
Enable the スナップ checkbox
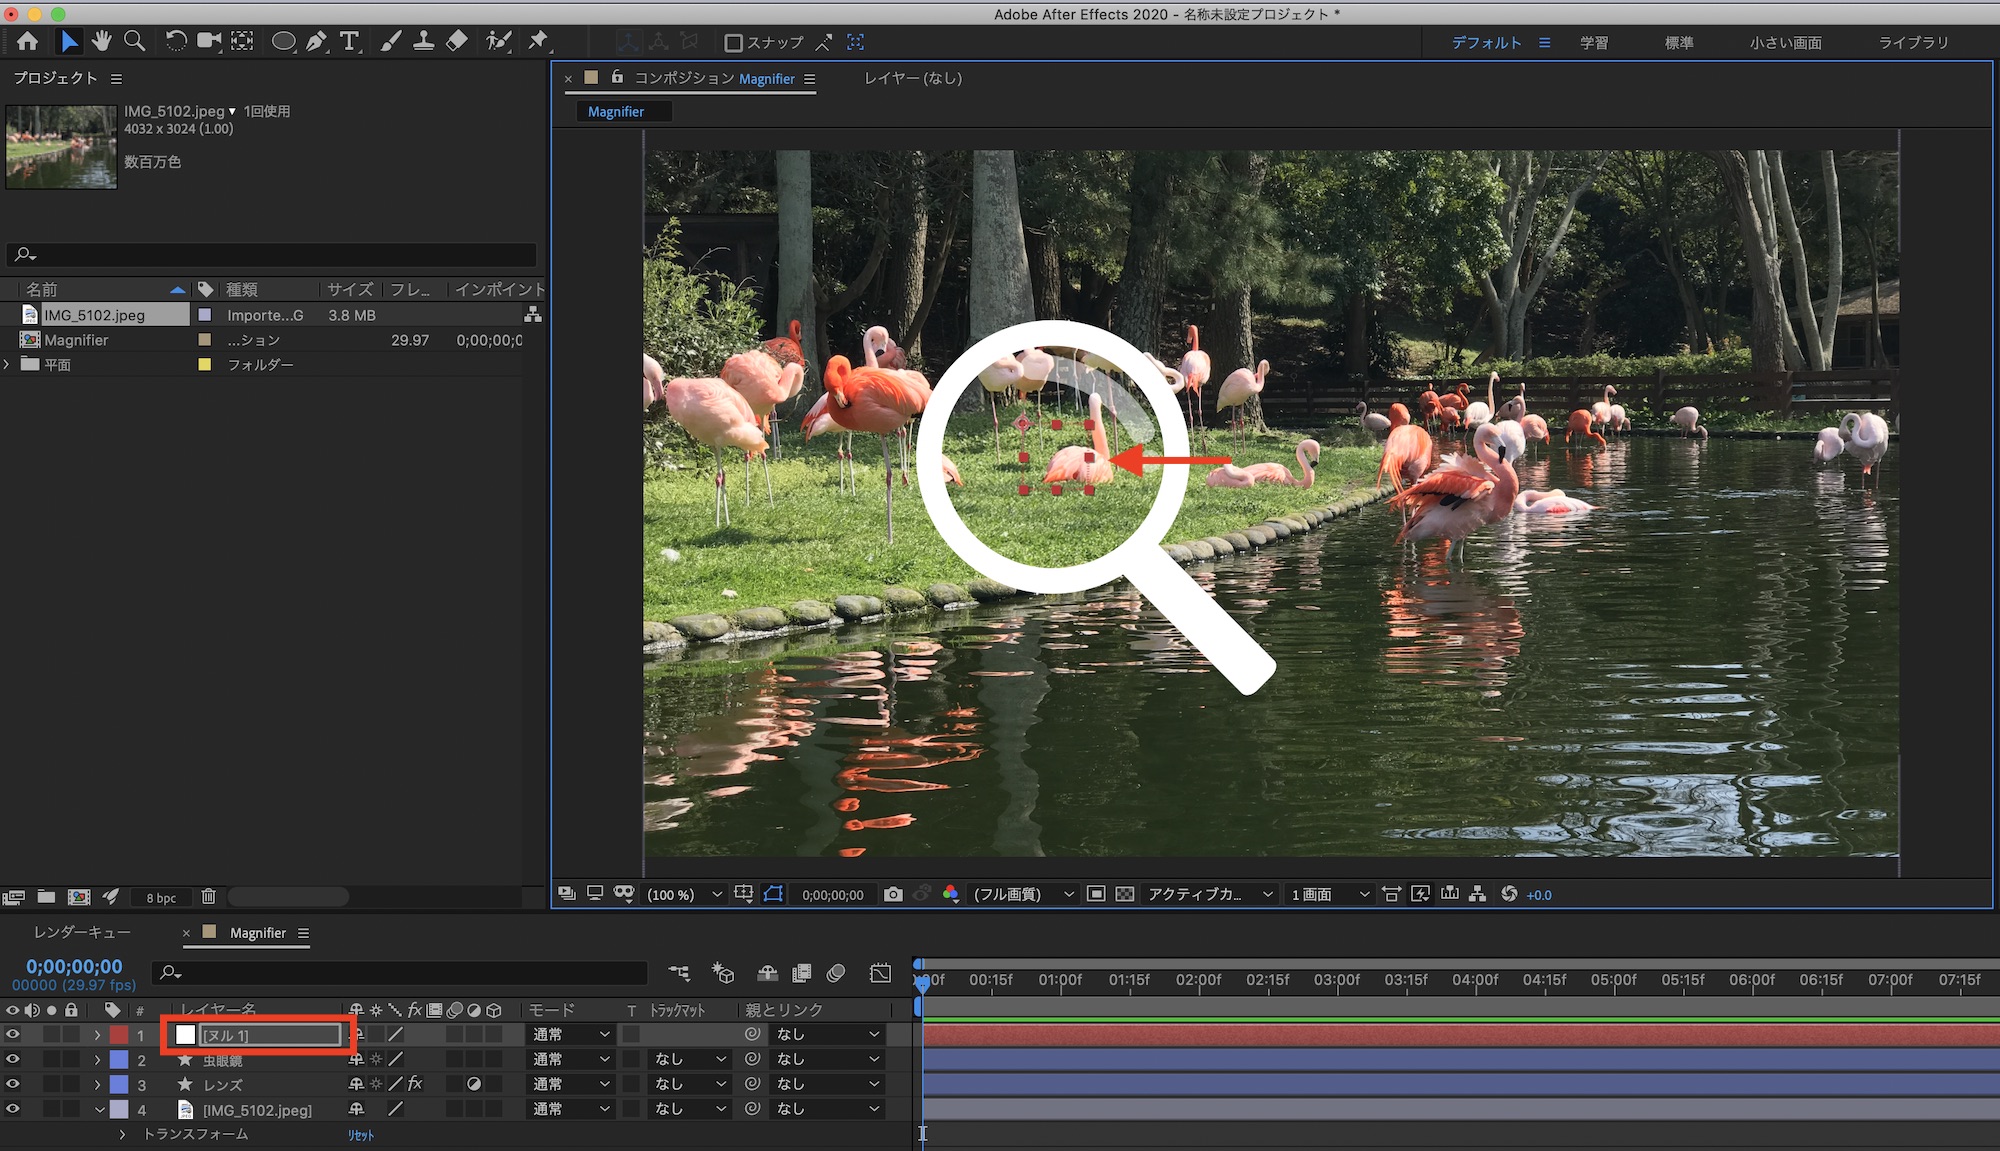(x=733, y=43)
